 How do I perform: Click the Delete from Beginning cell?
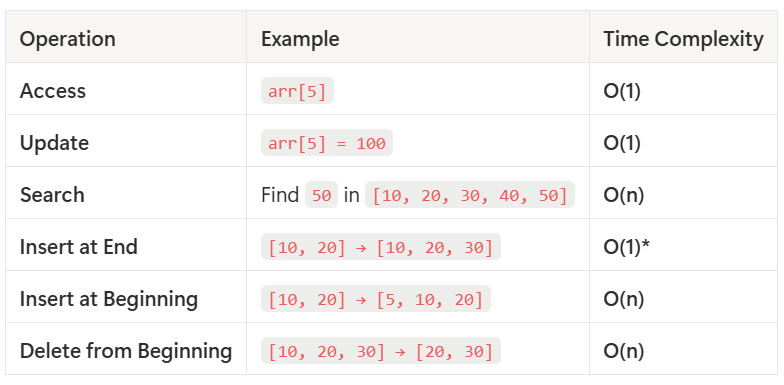[126, 351]
